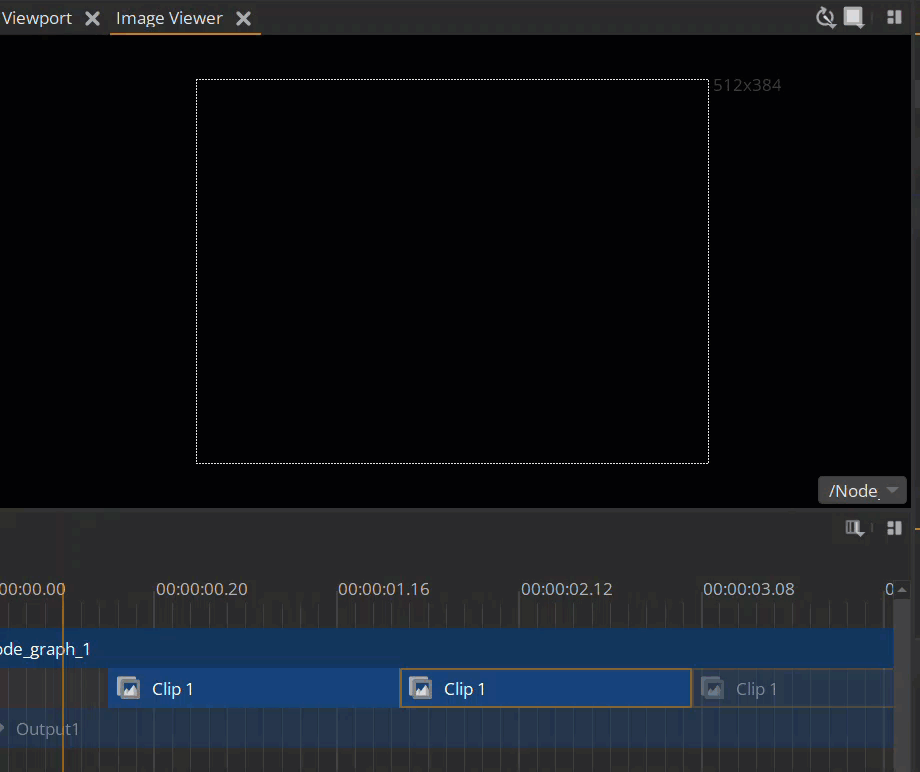Click the selected Clip 1 image icon
This screenshot has width=920, height=772.
point(421,688)
